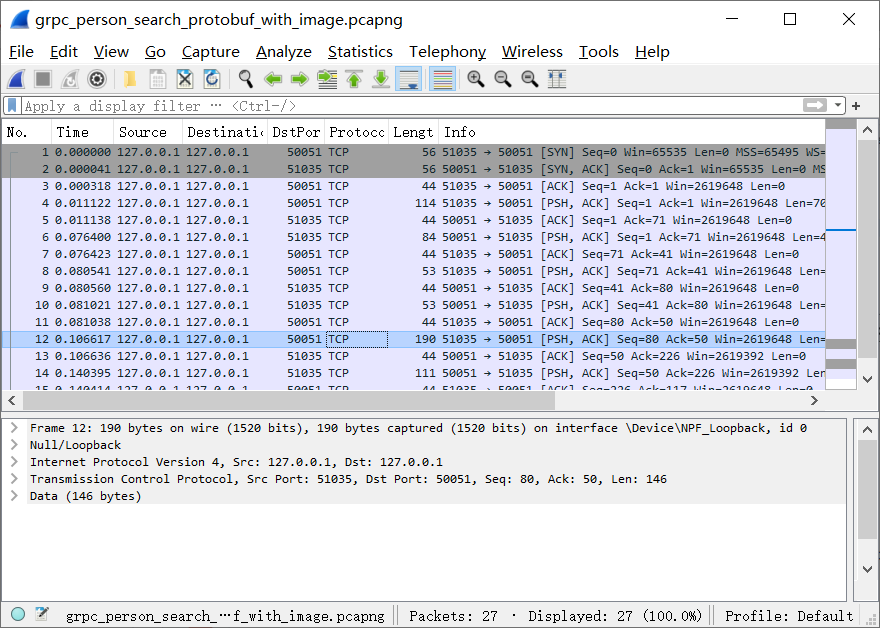Open the Statistics menu
The width and height of the screenshot is (880, 628).
pos(360,51)
